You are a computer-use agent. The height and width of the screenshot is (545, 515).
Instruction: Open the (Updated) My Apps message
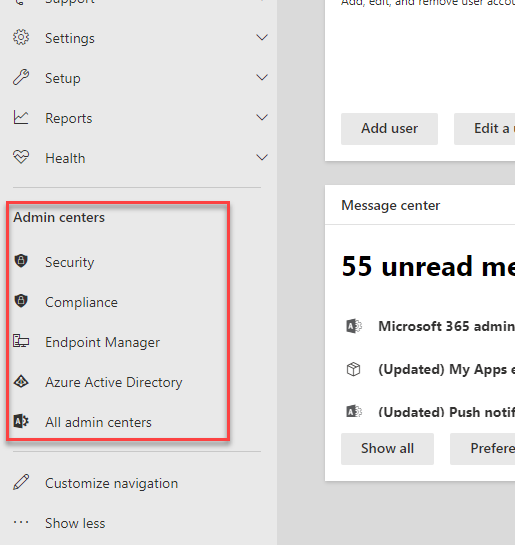(447, 369)
